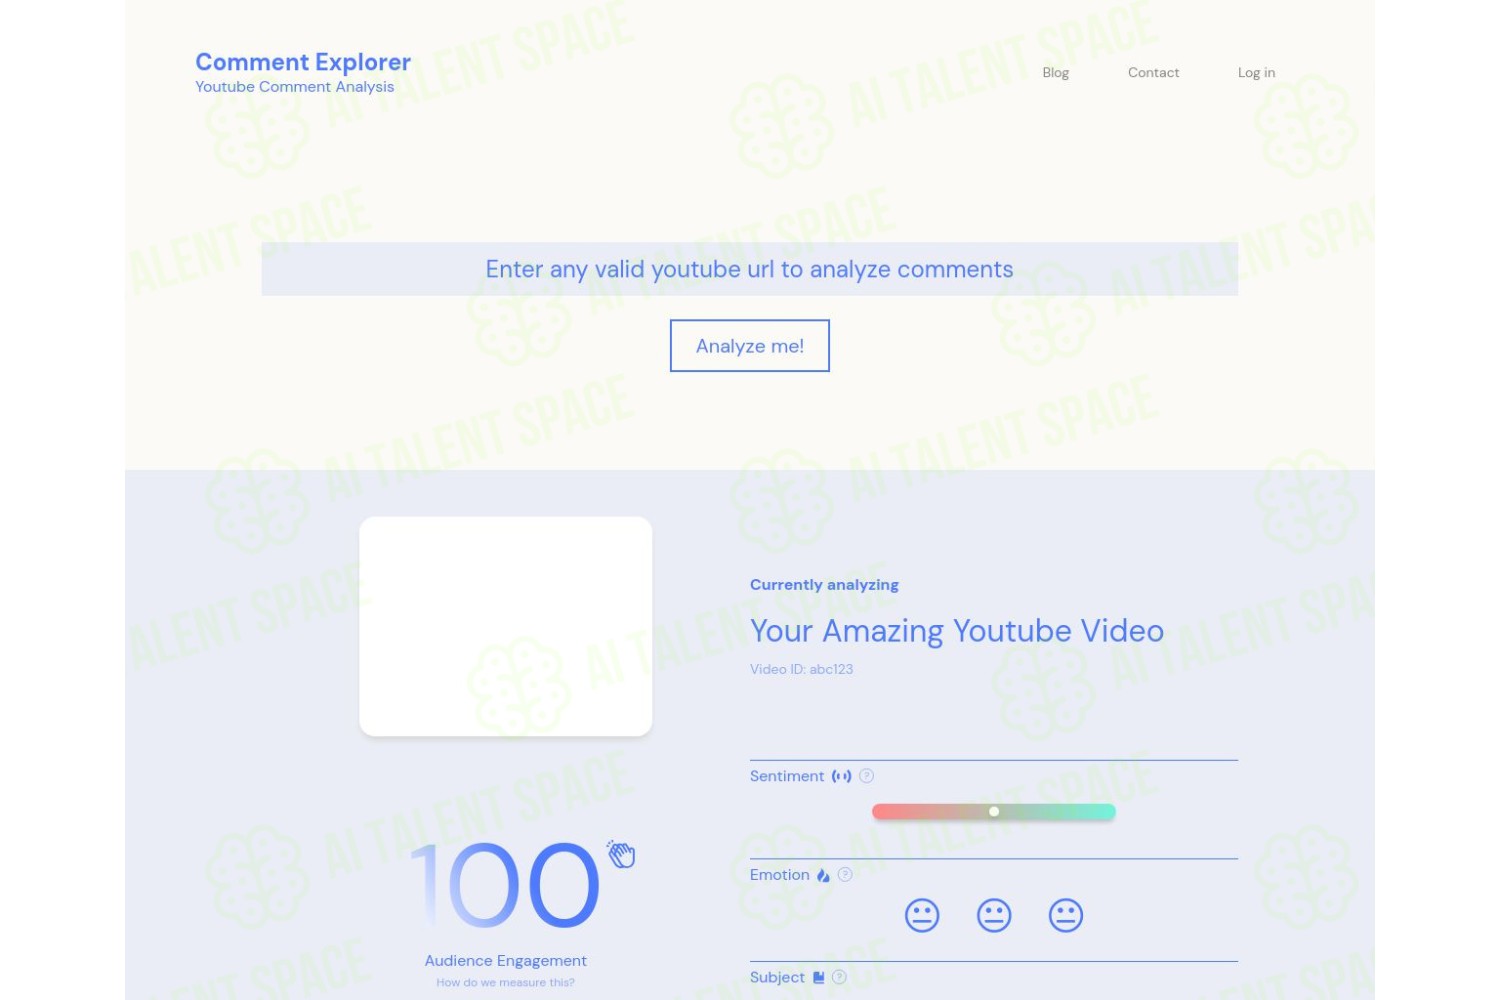Open the Sentiment help question mark
Screen dimensions: 1500x1000
pyautogui.click(x=867, y=776)
